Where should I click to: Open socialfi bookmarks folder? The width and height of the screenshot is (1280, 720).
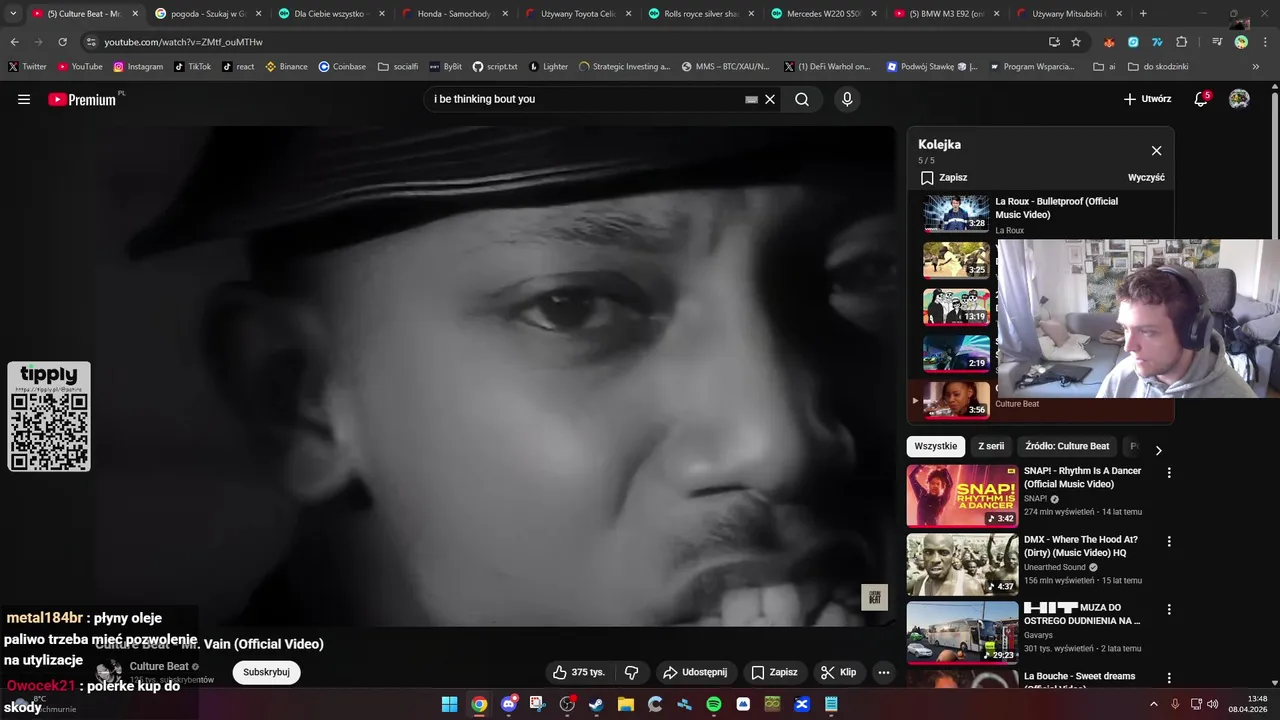(398, 66)
